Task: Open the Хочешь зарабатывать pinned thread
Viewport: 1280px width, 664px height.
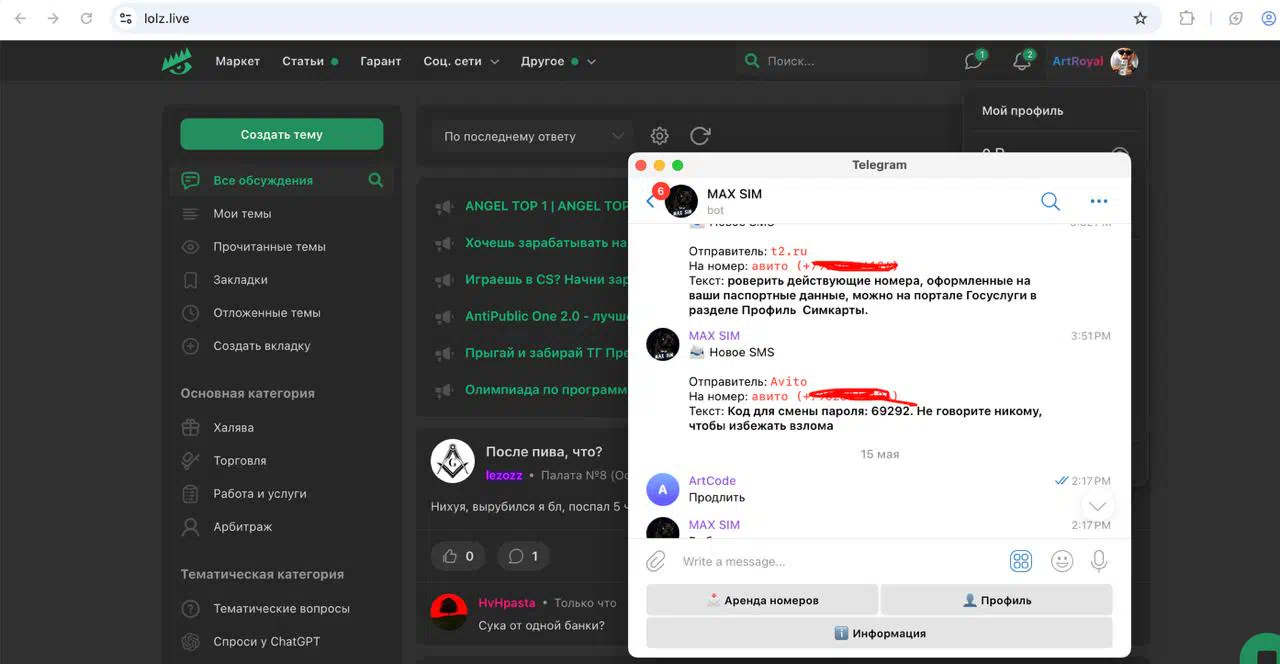Action: pyautogui.click(x=546, y=243)
